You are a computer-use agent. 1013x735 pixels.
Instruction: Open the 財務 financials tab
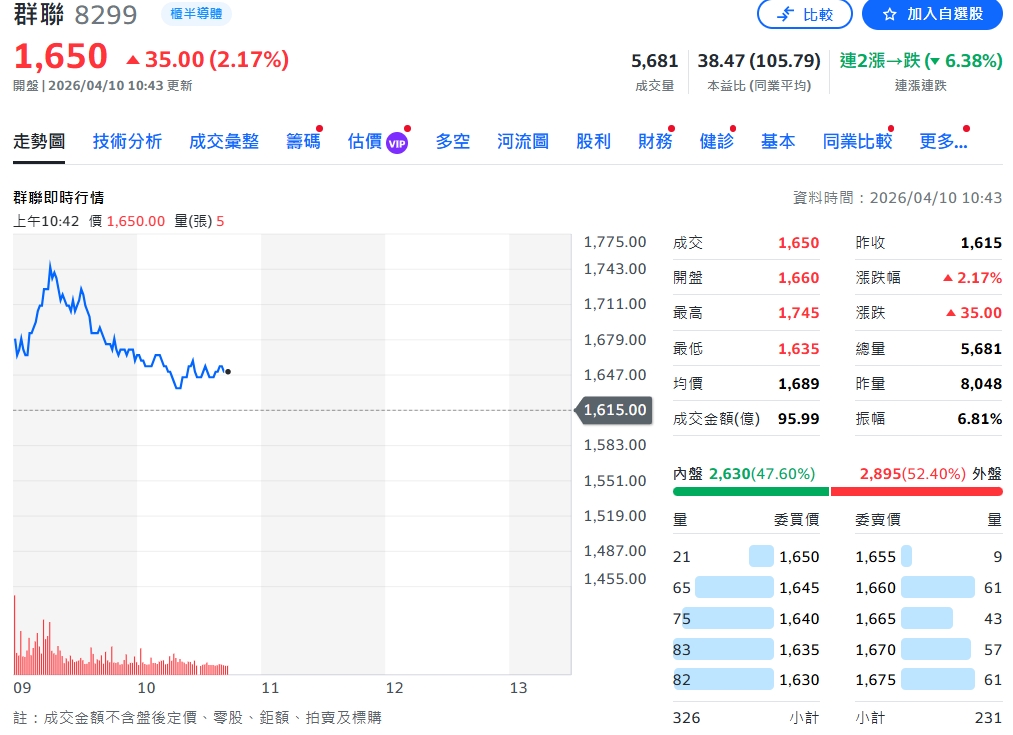655,141
